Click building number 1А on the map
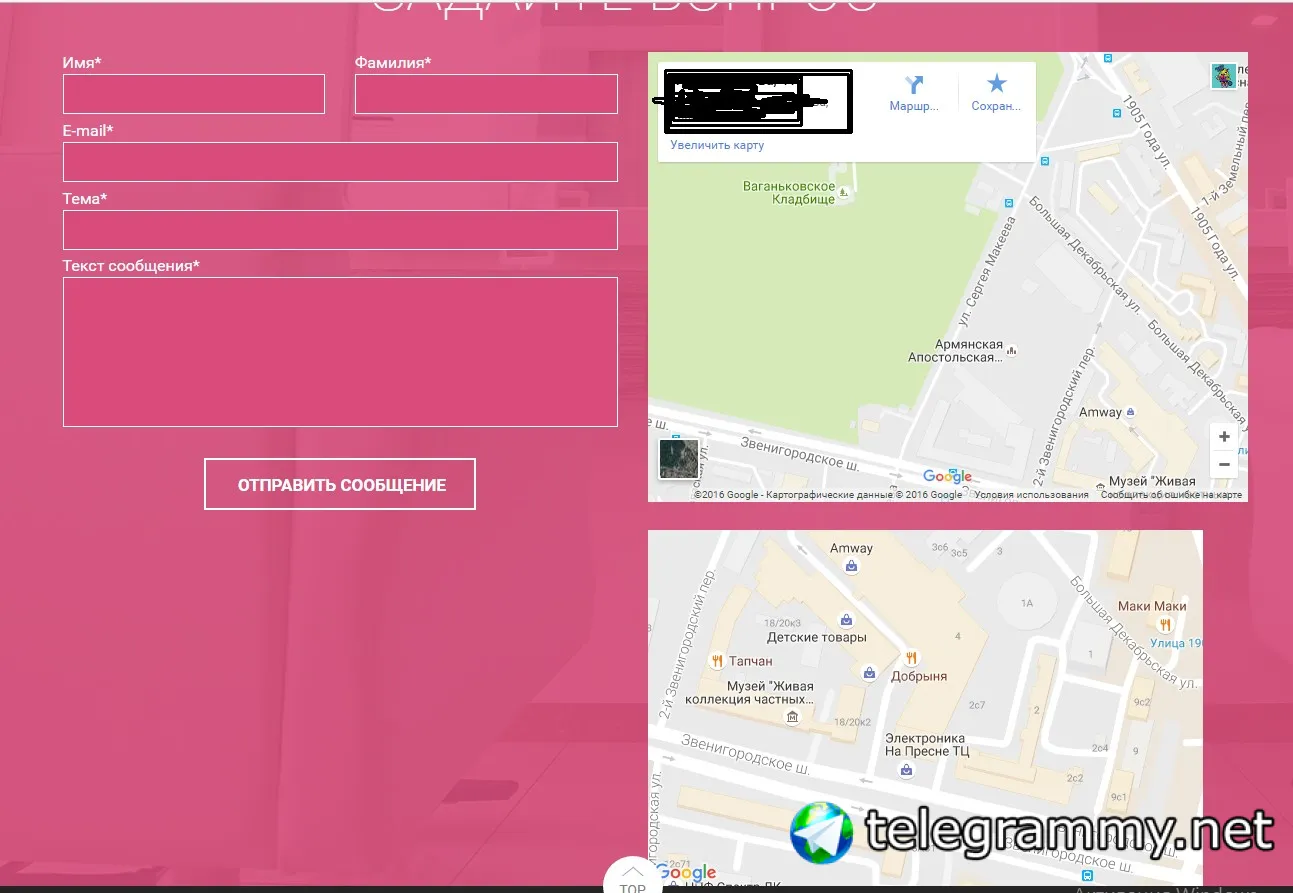Image resolution: width=1293 pixels, height=893 pixels. [x=1026, y=604]
